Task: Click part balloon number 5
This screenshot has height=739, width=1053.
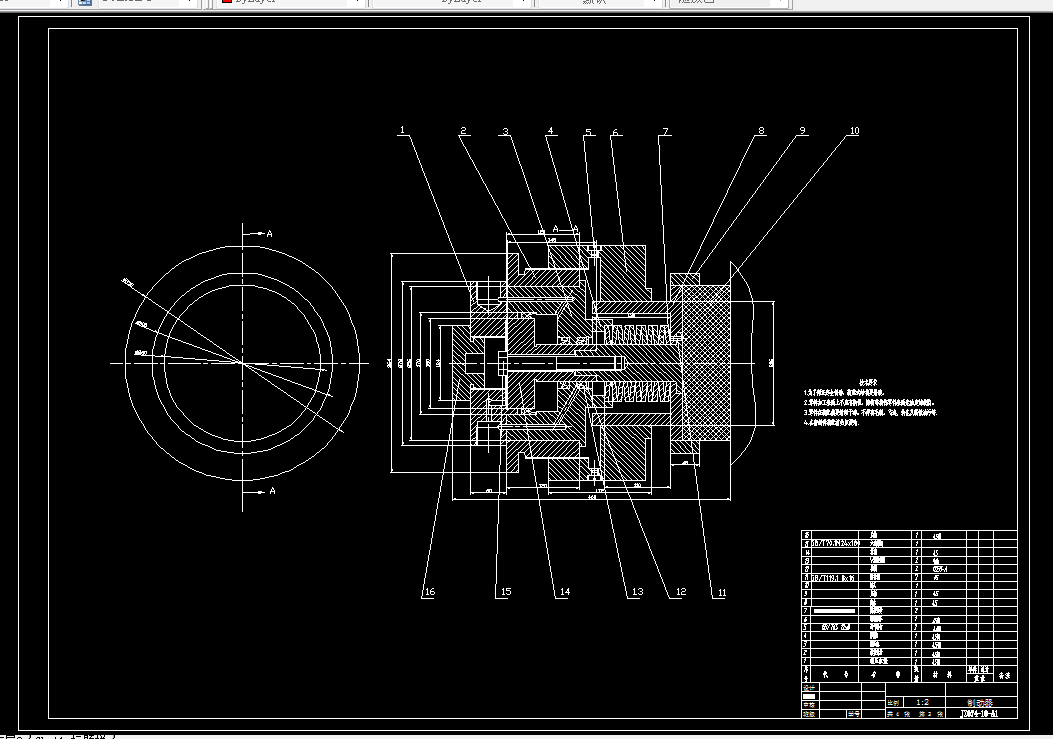Action: tap(588, 132)
